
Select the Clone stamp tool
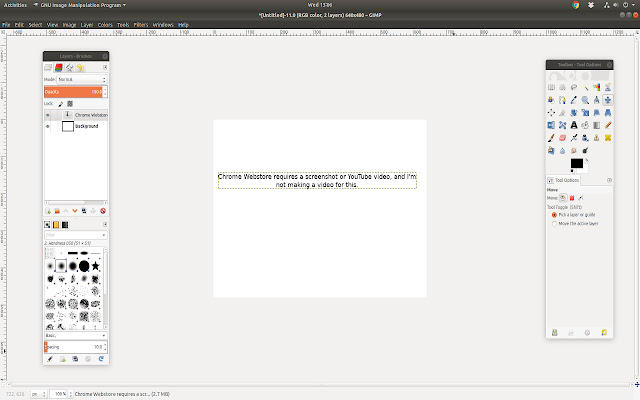pos(597,138)
